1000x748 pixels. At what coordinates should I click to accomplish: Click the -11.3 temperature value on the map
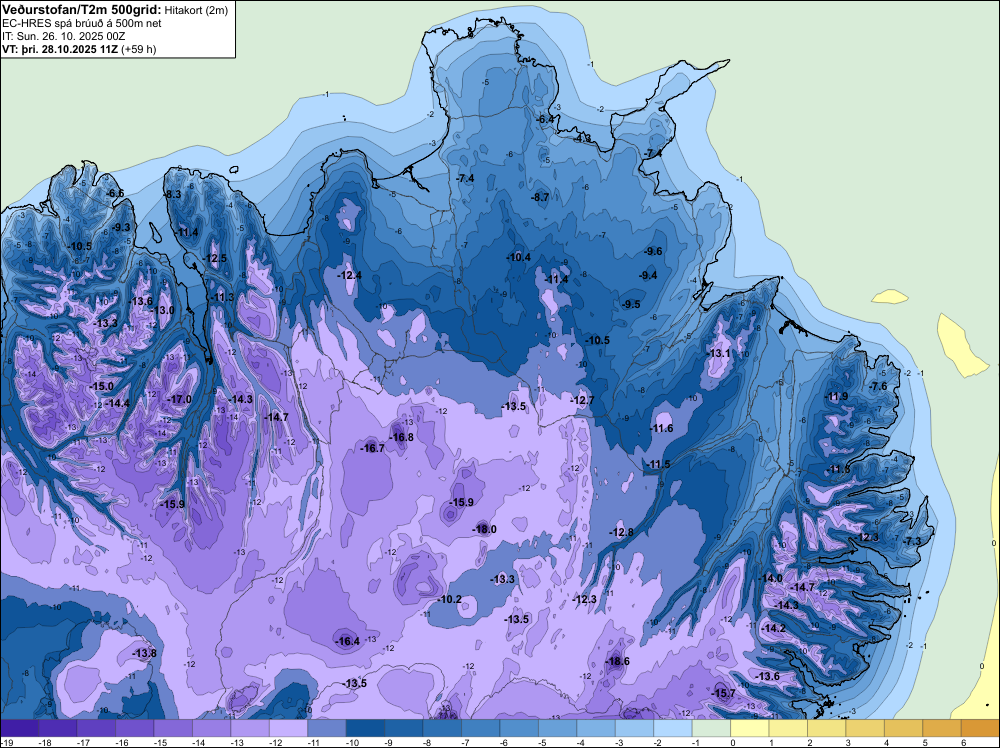(x=223, y=297)
